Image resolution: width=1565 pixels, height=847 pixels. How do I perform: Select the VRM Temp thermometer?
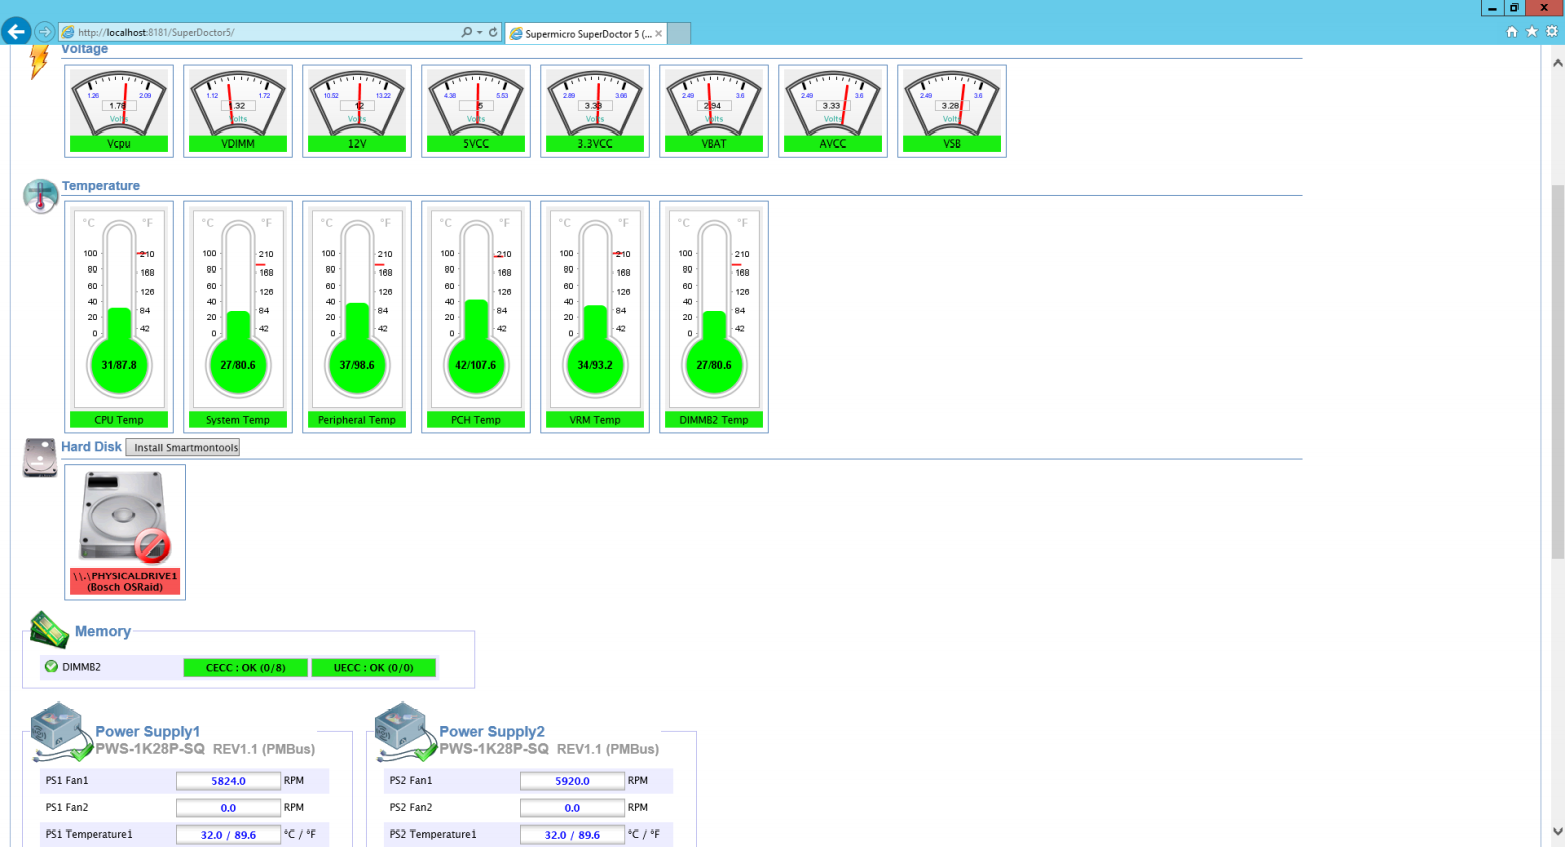595,317
